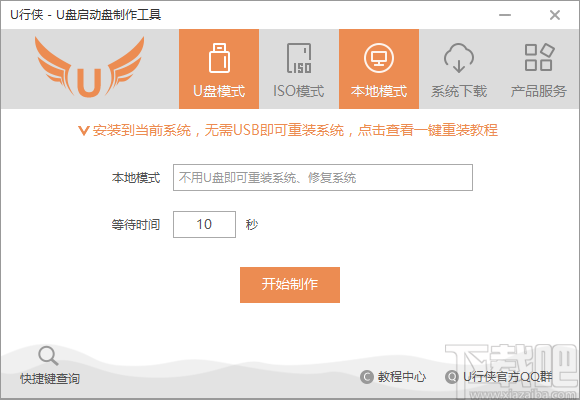Open 快捷键查询 magnifier icon
The height and width of the screenshot is (400, 580).
tap(48, 356)
